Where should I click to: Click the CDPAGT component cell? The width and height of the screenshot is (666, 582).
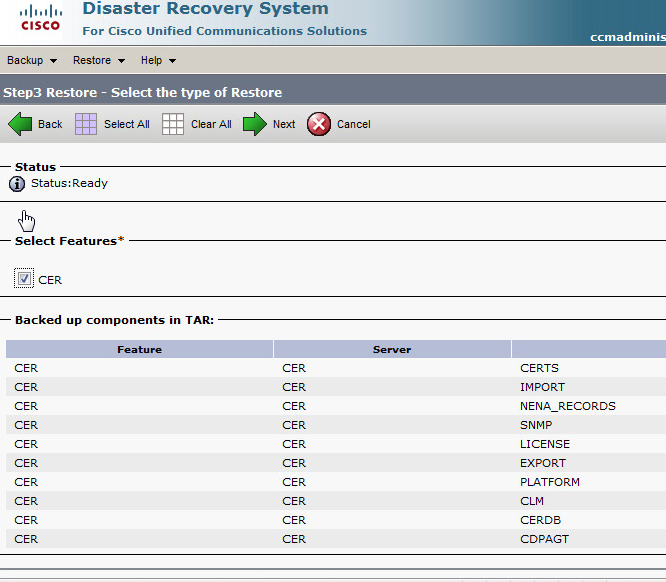click(x=544, y=539)
